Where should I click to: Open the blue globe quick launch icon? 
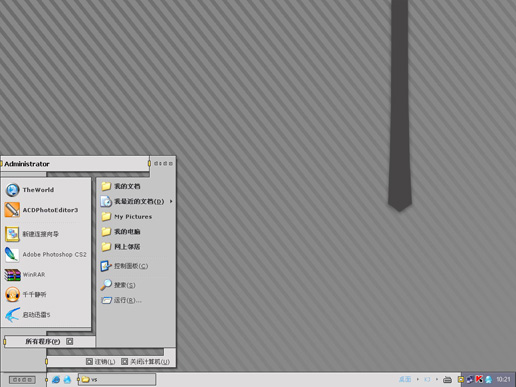point(67,380)
